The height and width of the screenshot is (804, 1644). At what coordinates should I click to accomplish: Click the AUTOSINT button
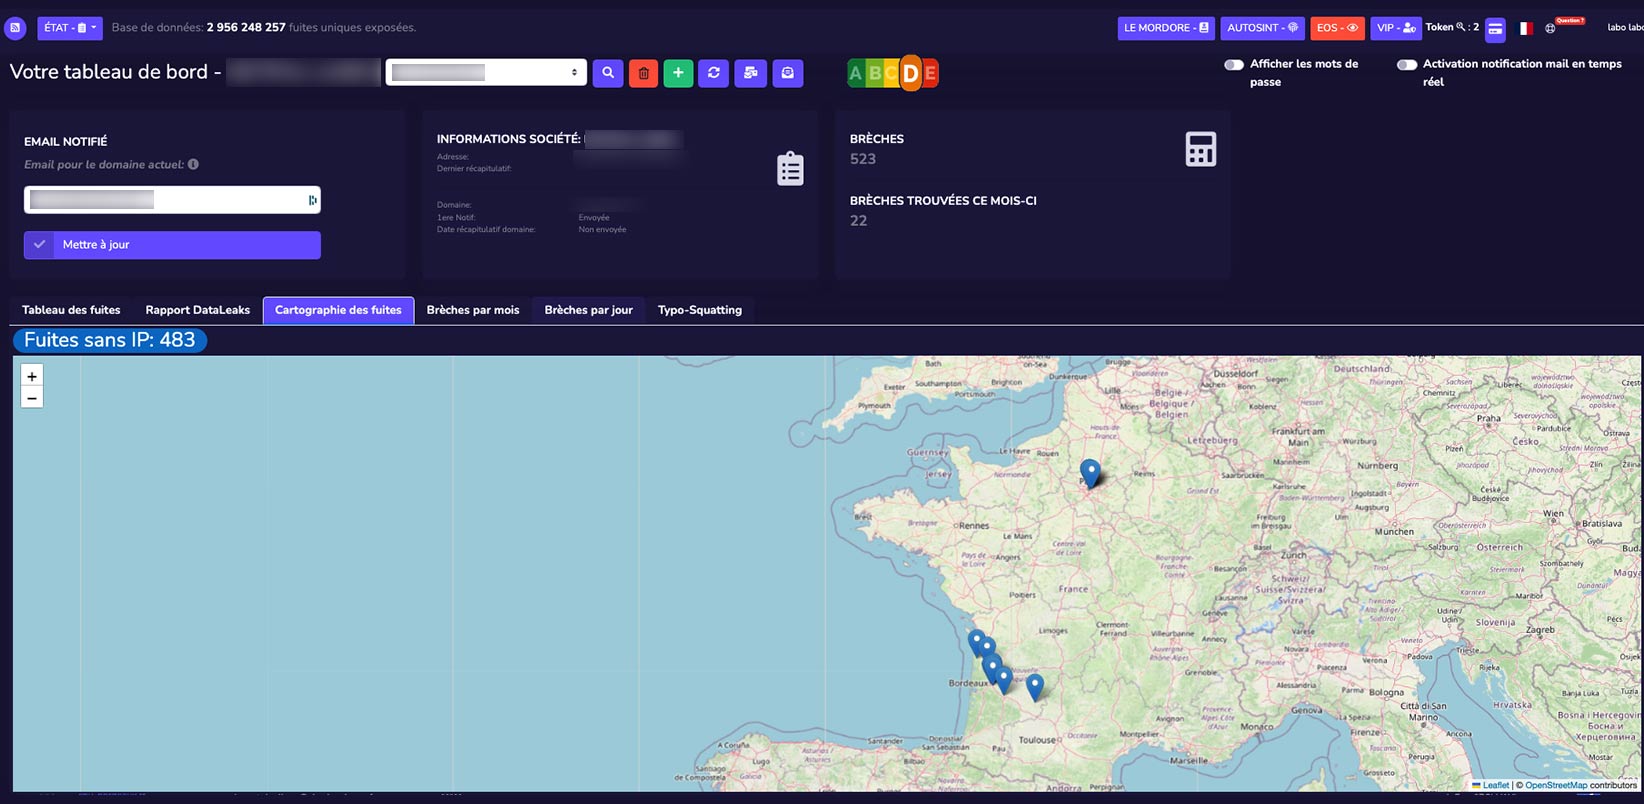point(1262,28)
